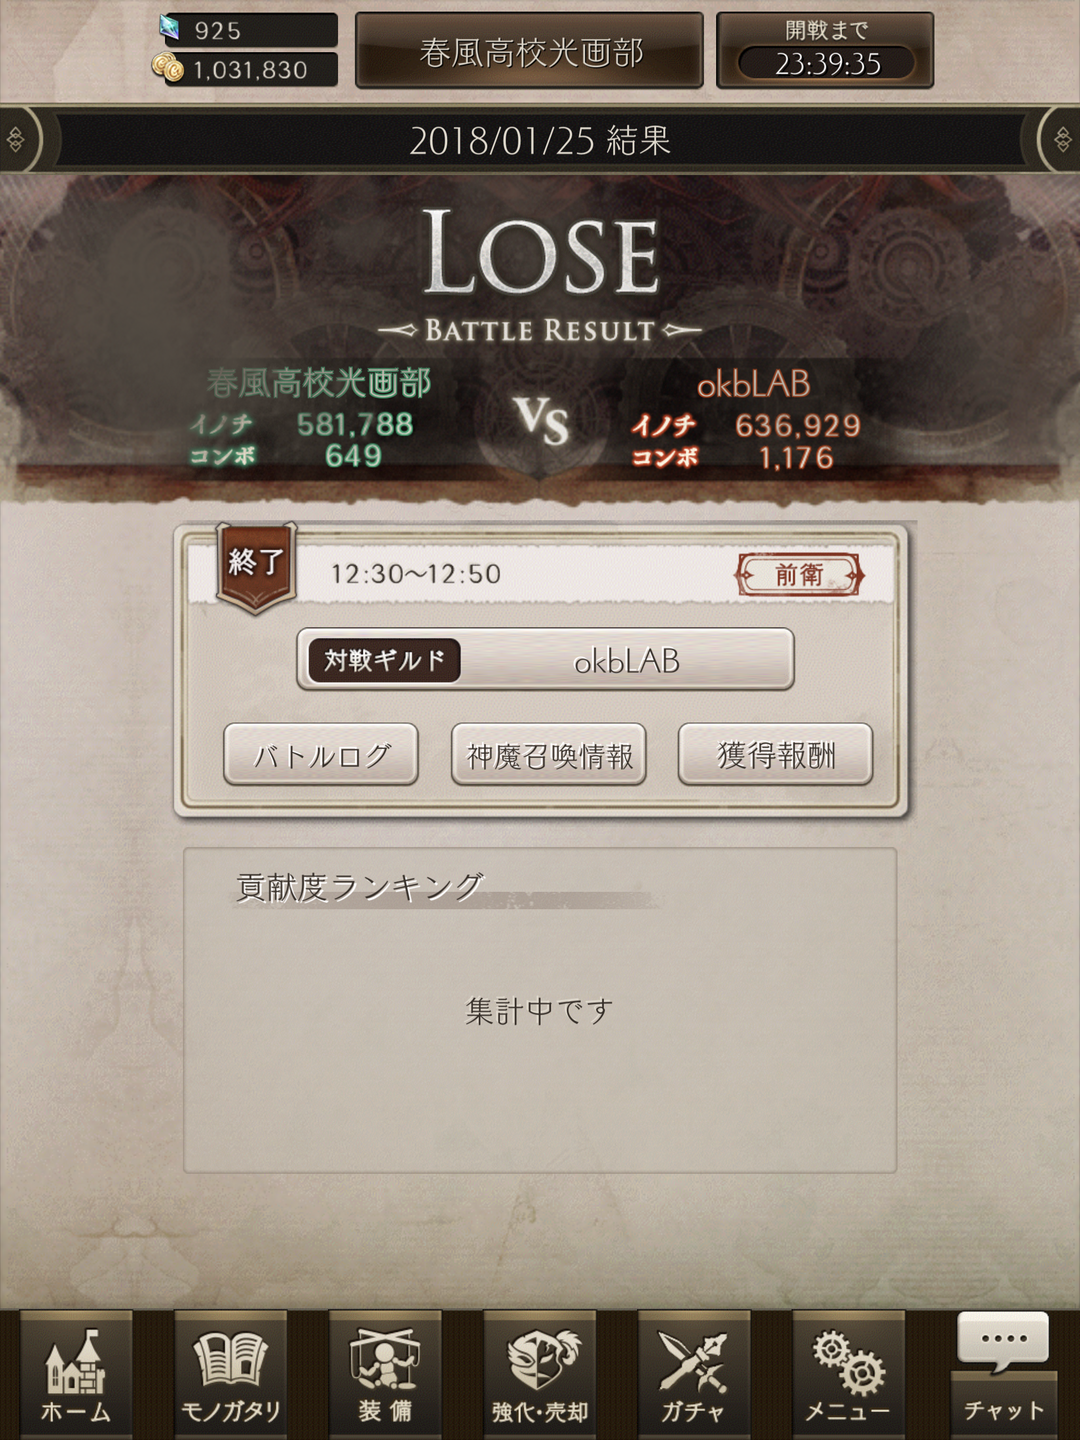Open opponent guild okbLAB details
Viewport: 1080px width, 1440px height.
pyautogui.click(x=546, y=660)
